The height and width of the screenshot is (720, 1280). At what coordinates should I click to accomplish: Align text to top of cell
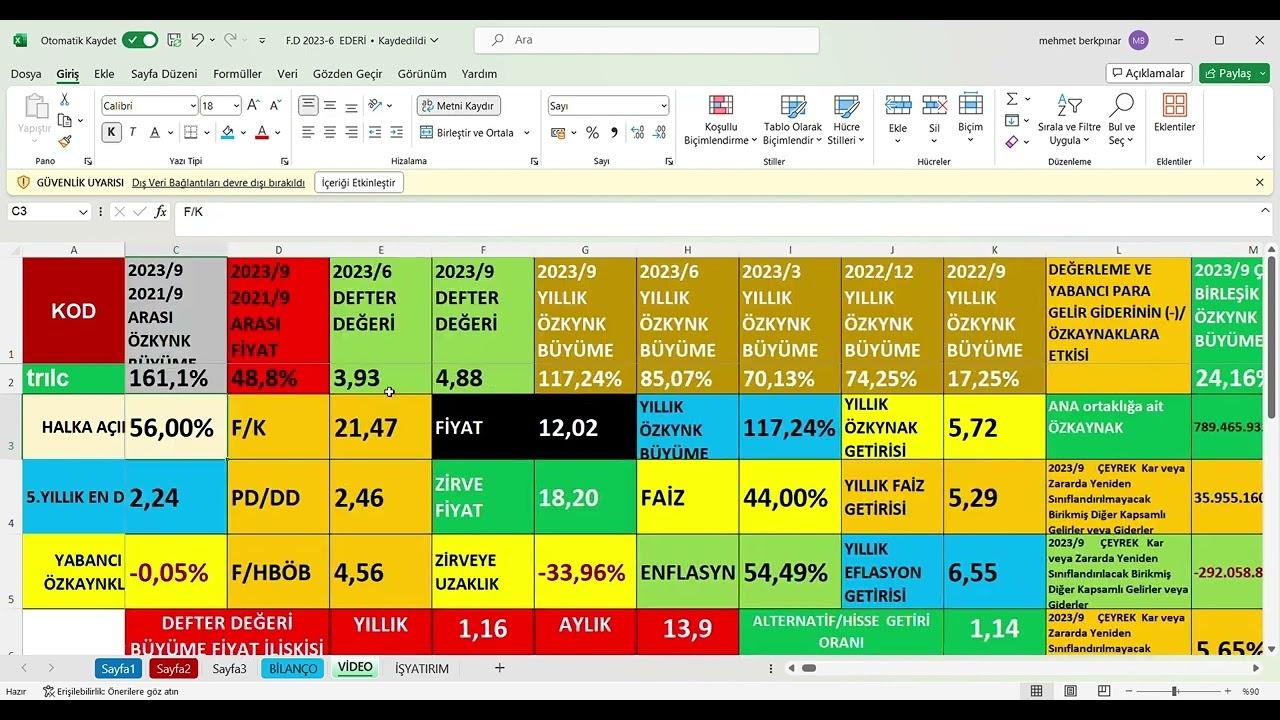[x=308, y=105]
